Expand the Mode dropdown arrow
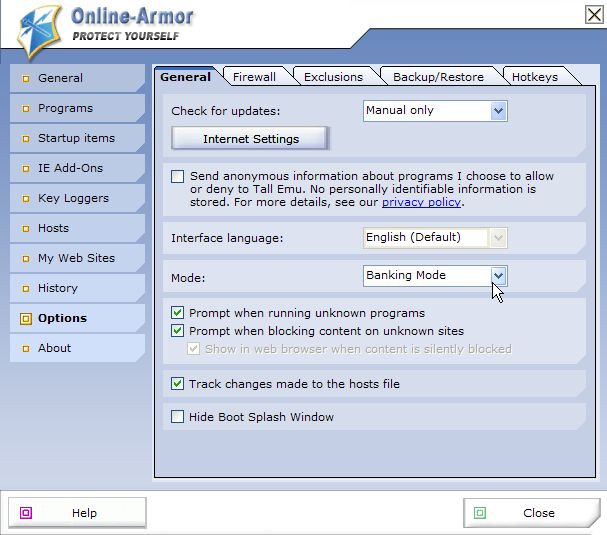Screen dimensions: 607x535 [x=499, y=276]
